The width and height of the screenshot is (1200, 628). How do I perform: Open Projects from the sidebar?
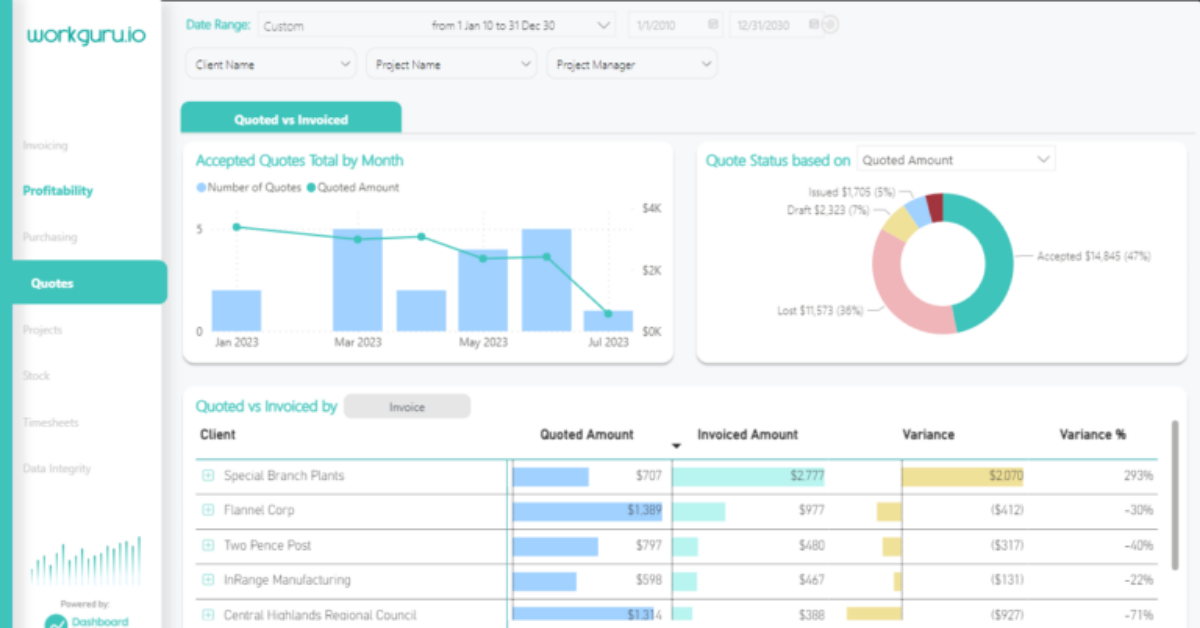[42, 330]
